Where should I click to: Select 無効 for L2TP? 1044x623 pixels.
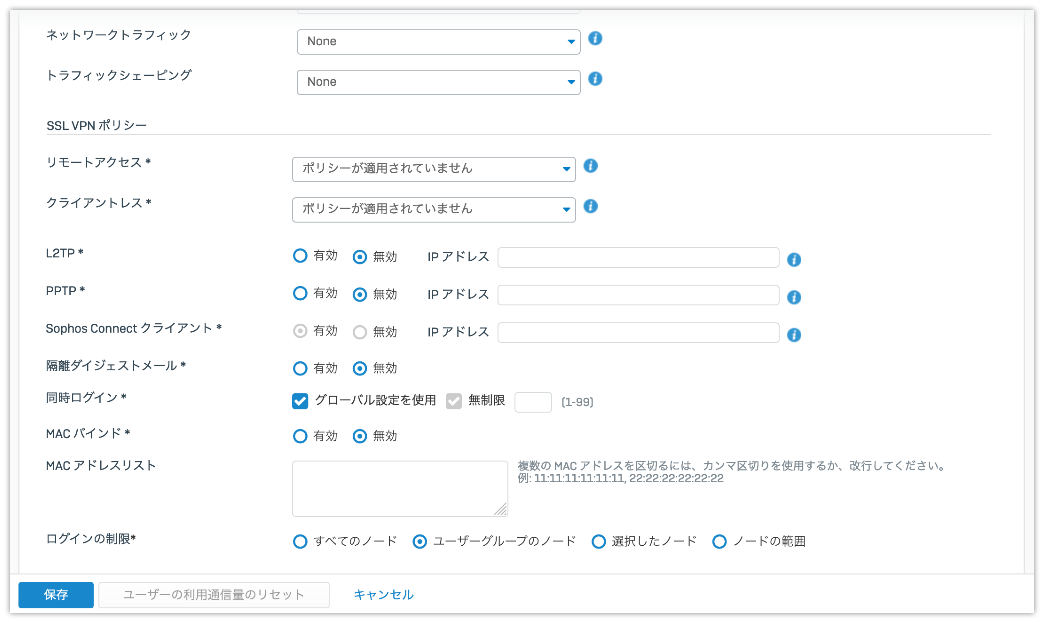[x=360, y=256]
